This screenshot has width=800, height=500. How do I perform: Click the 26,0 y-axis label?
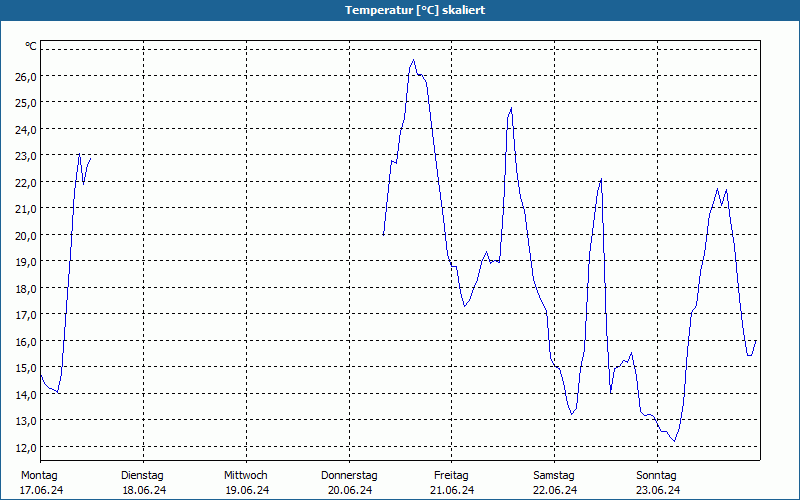click(x=26, y=77)
